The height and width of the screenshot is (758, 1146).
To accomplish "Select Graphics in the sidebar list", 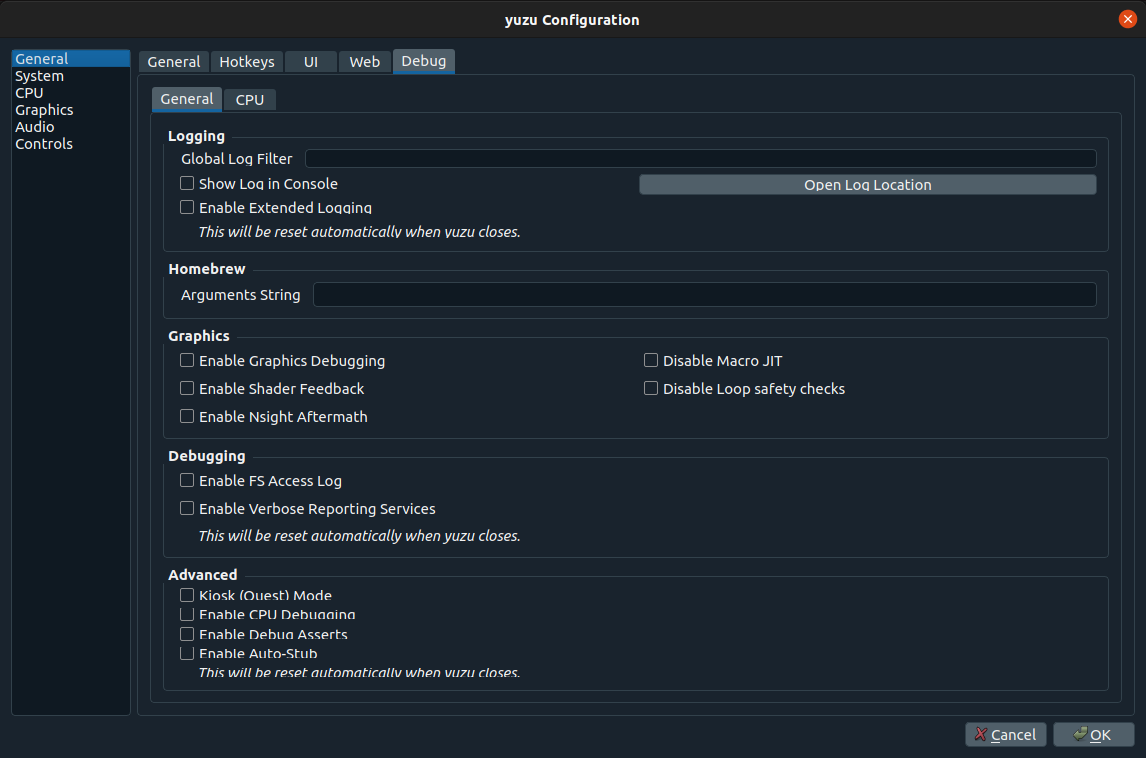I will click(44, 110).
